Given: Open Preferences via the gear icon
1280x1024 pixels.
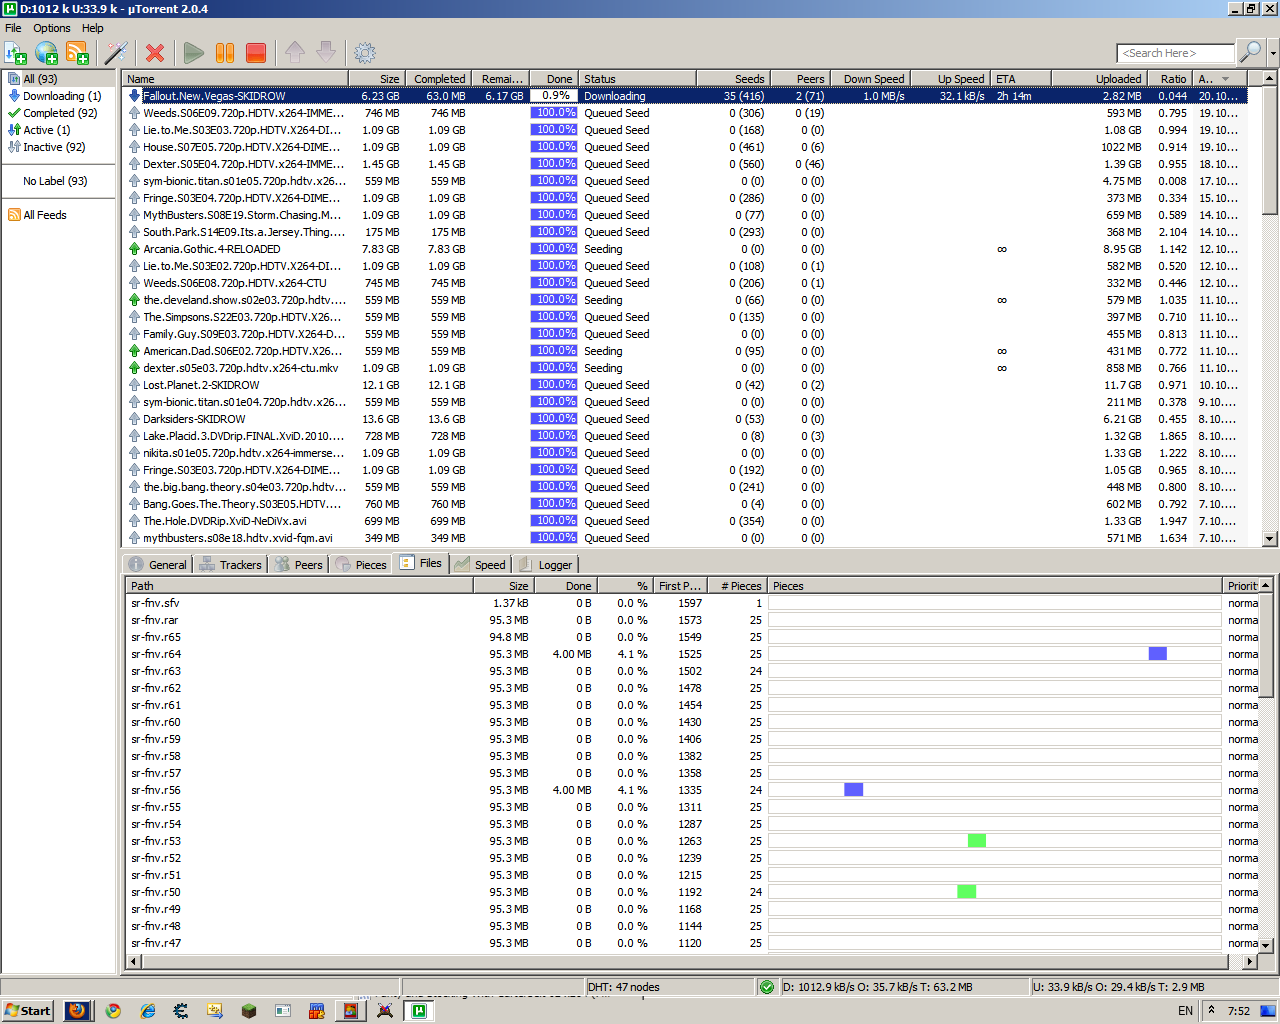Looking at the screenshot, I should pos(365,53).
